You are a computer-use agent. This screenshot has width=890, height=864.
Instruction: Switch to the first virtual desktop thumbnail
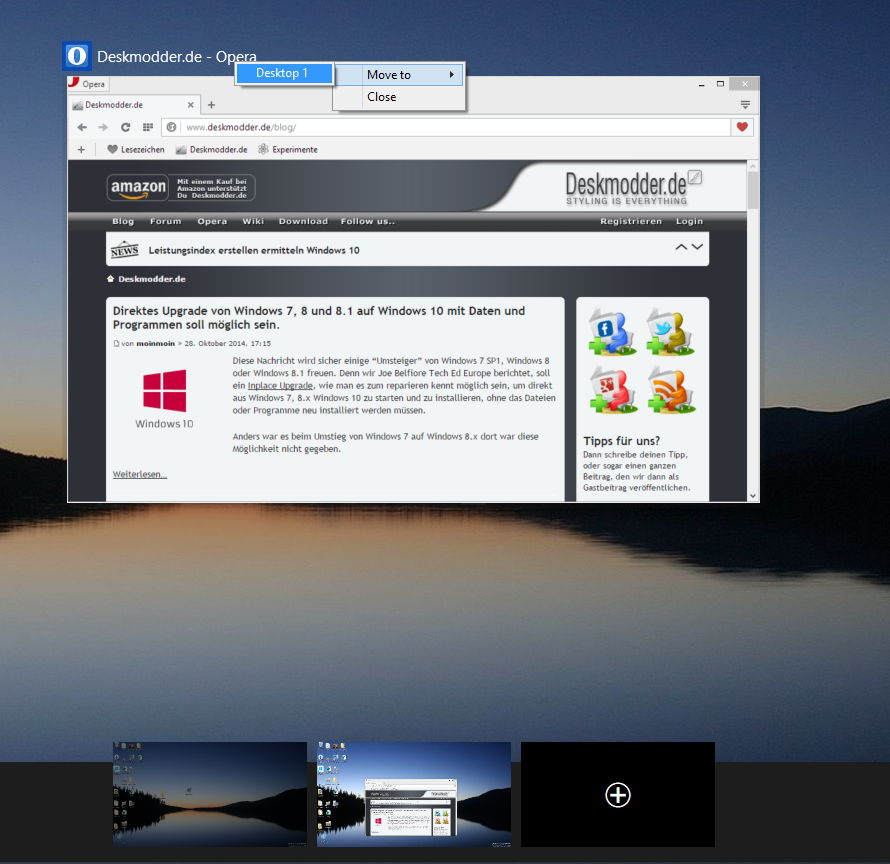tap(209, 794)
